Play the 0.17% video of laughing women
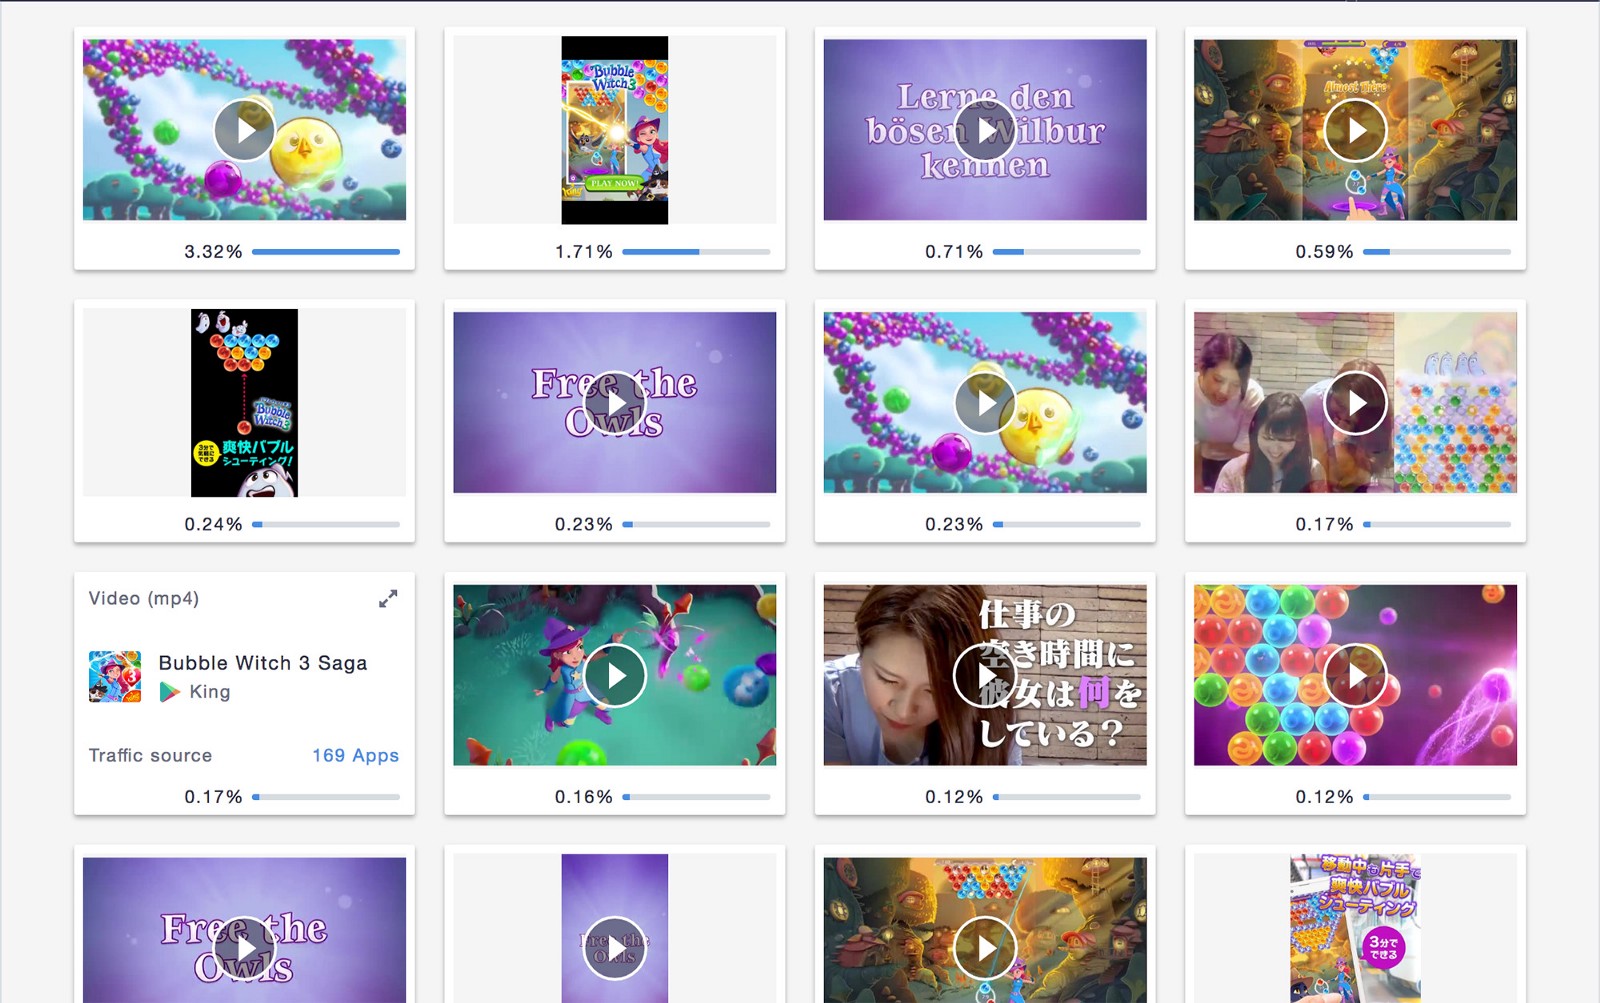This screenshot has width=1600, height=1003. 1355,403
